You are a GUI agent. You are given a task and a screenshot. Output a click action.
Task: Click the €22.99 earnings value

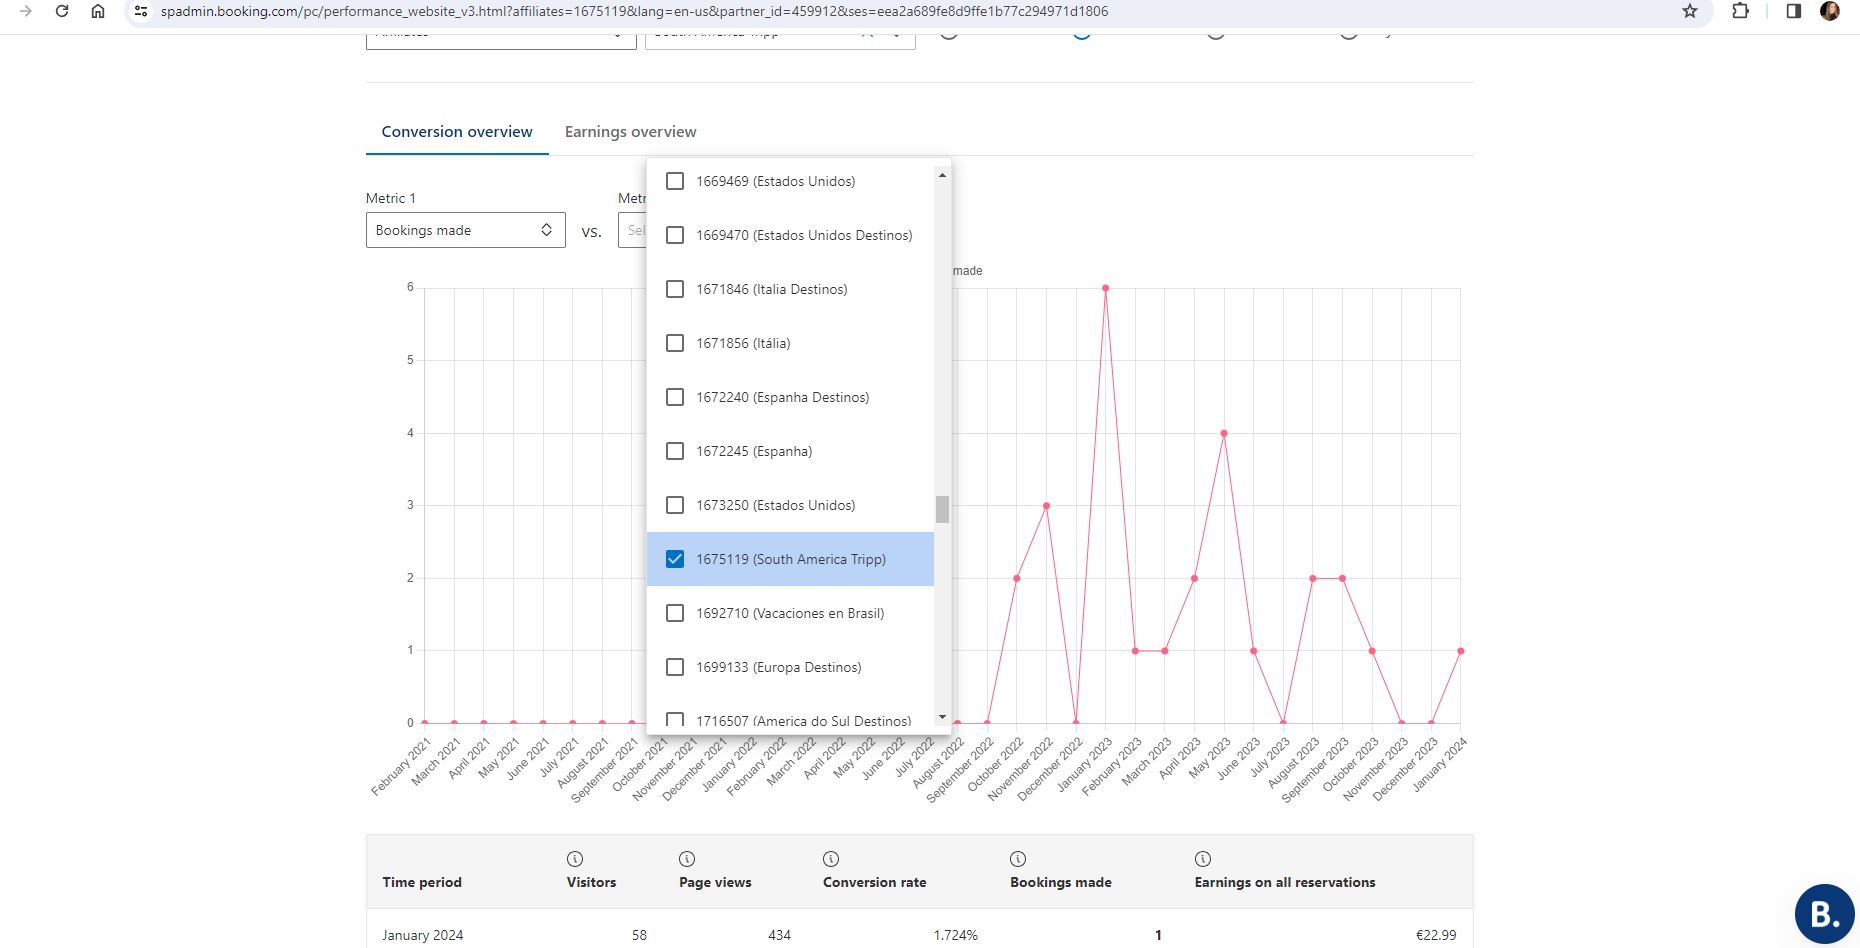click(1436, 935)
